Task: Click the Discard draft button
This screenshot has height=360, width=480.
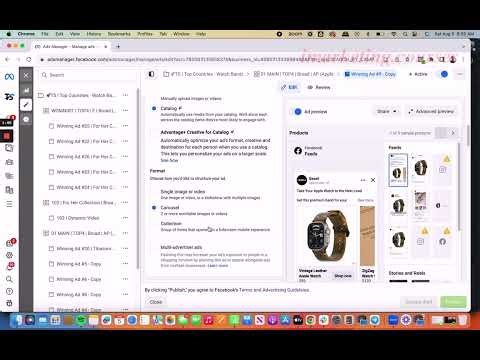Action: click(x=419, y=302)
